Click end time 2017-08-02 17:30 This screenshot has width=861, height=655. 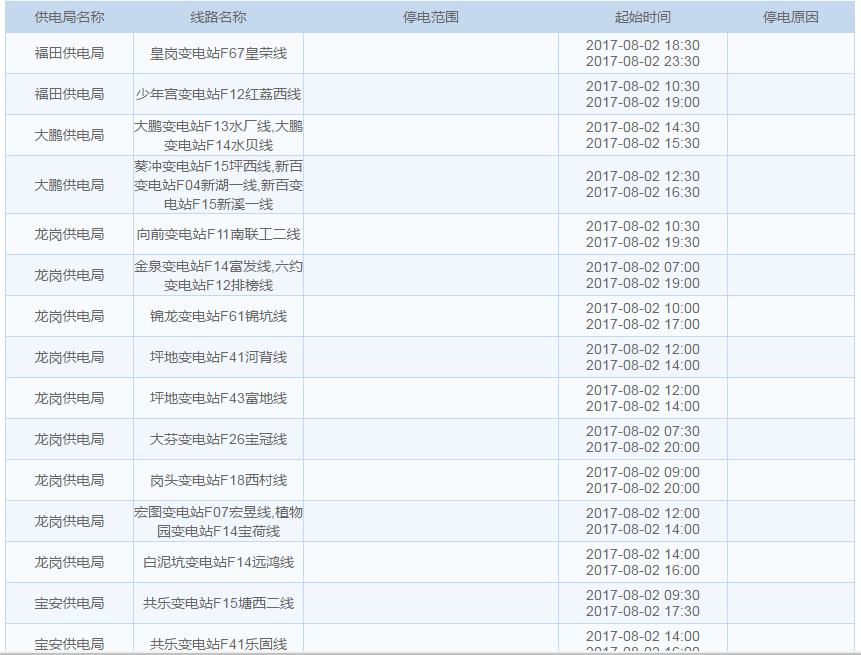click(x=643, y=611)
